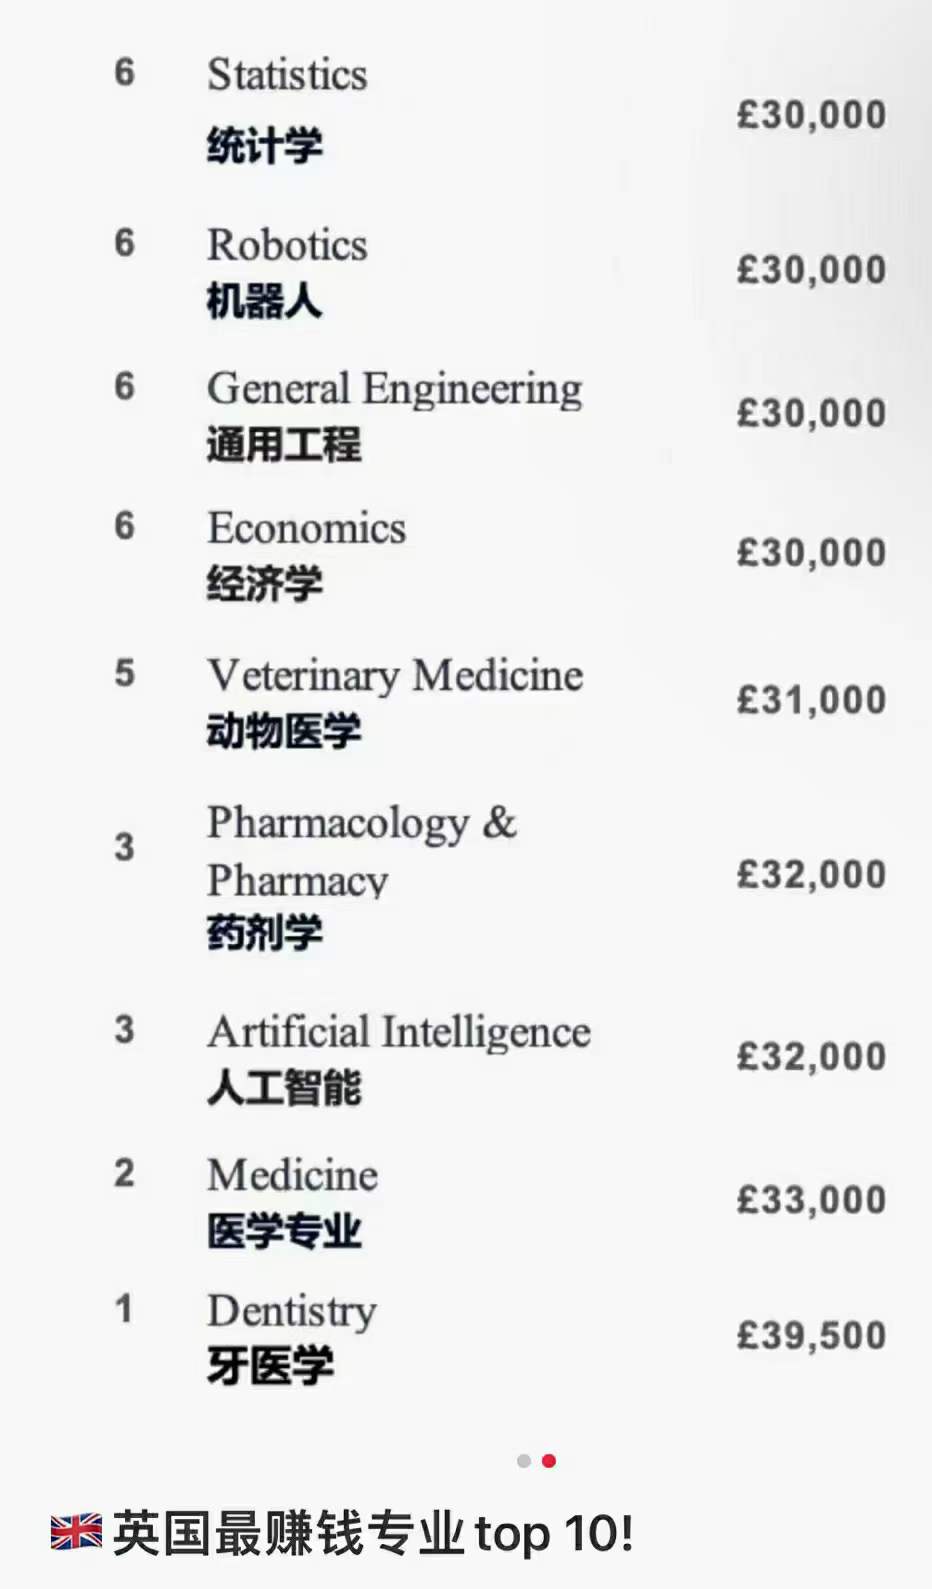Tap the General Engineering entry
The width and height of the screenshot is (932, 1589).
pyautogui.click(x=394, y=389)
